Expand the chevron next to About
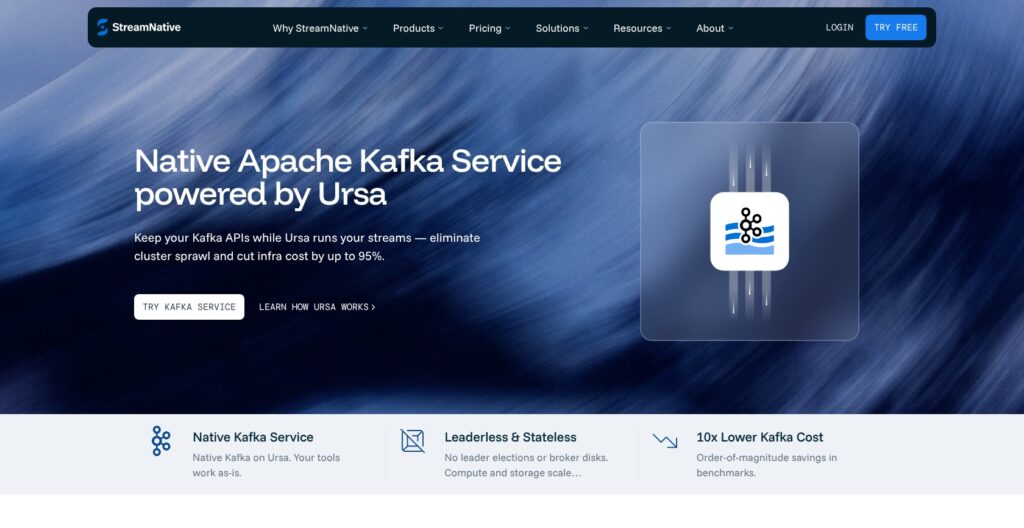Image resolution: width=1024 pixels, height=528 pixels. [x=731, y=28]
